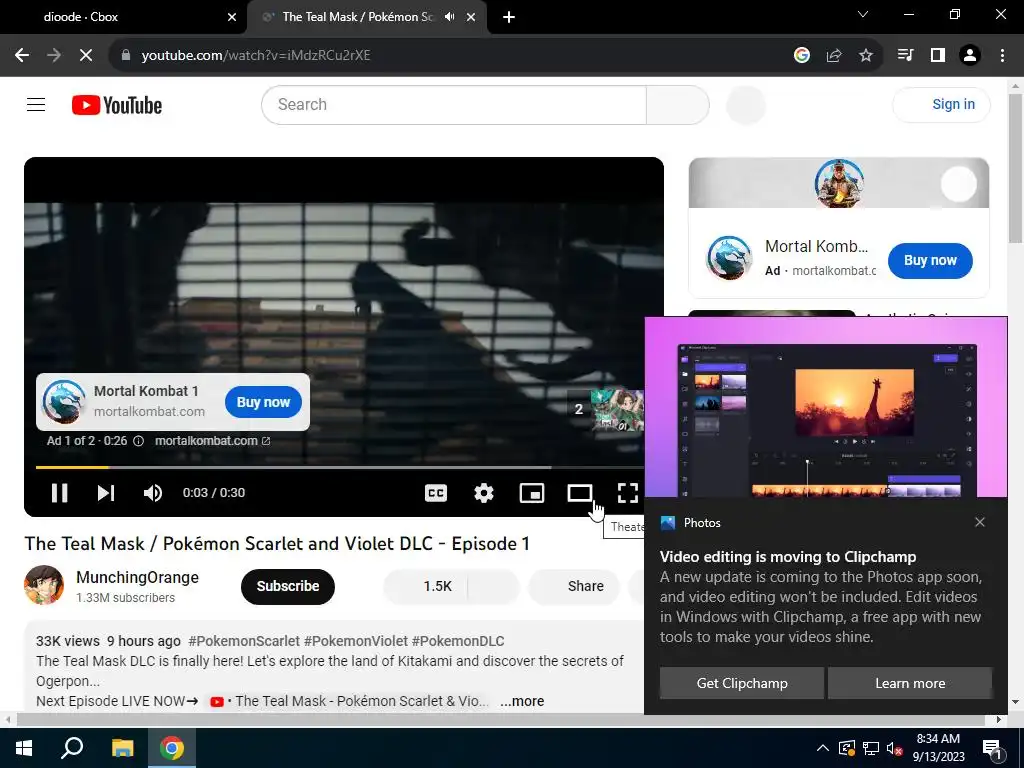Toggle closed captions CC button
Viewport: 1024px width, 768px height.
(436, 493)
